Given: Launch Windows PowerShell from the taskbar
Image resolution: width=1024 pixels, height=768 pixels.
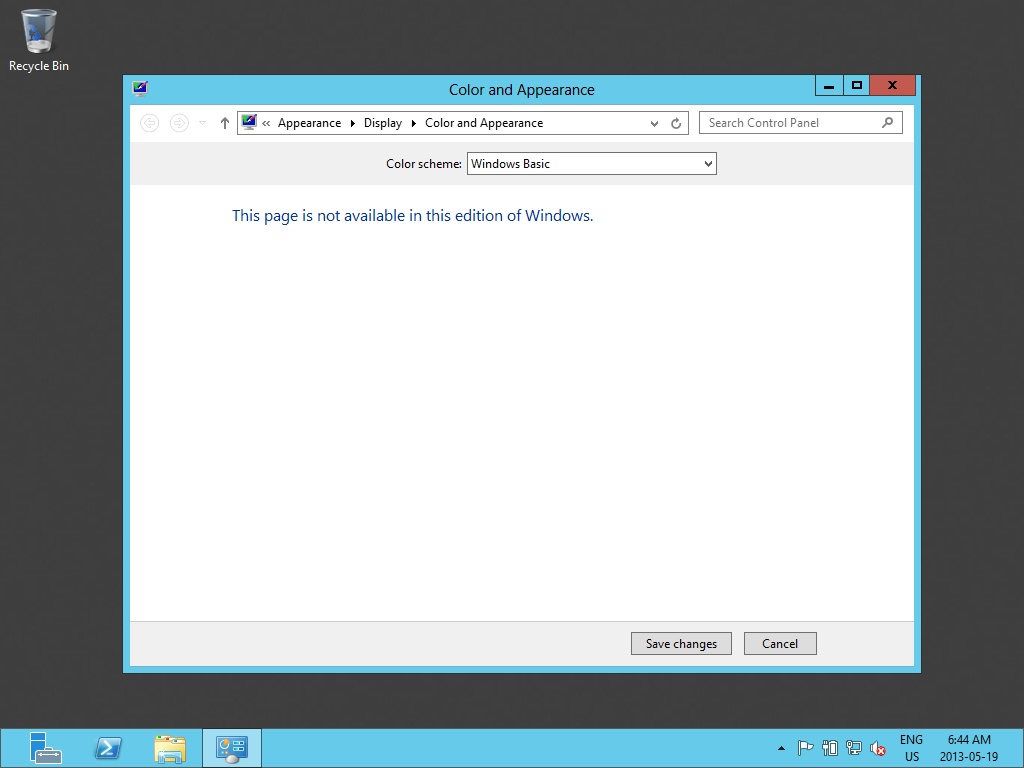Looking at the screenshot, I should (x=108, y=748).
